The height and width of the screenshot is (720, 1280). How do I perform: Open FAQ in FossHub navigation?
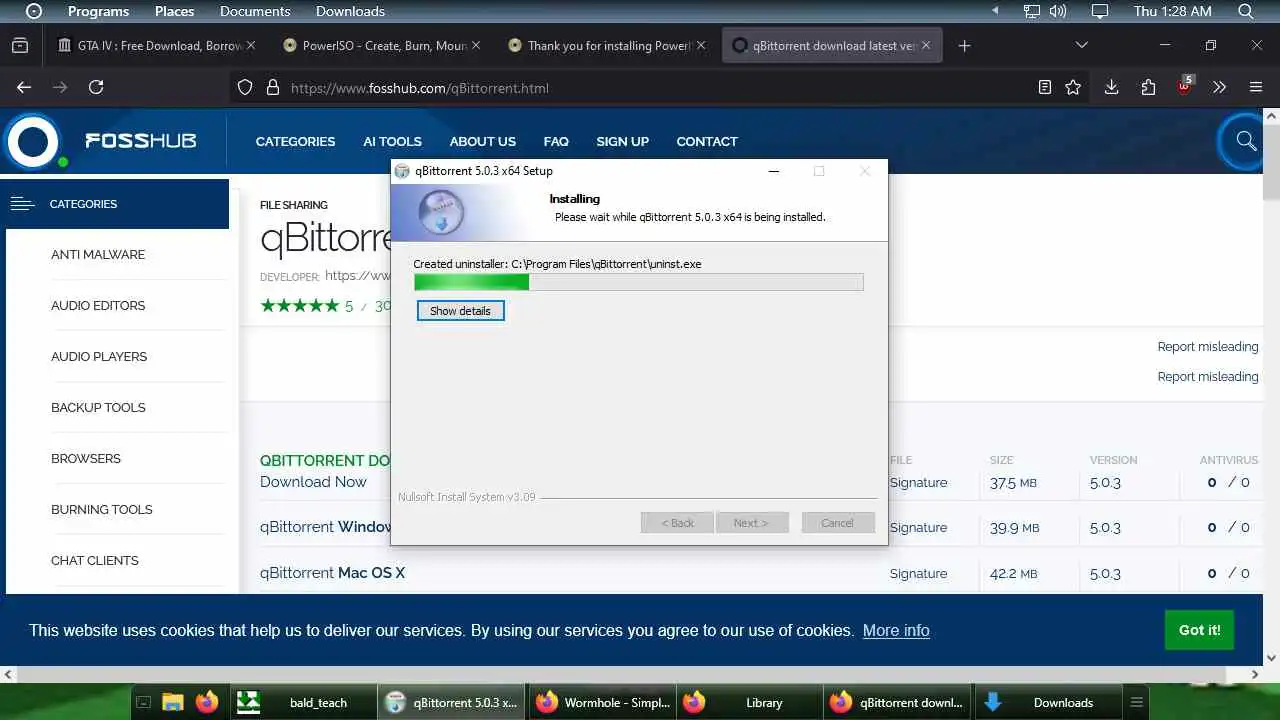[556, 141]
